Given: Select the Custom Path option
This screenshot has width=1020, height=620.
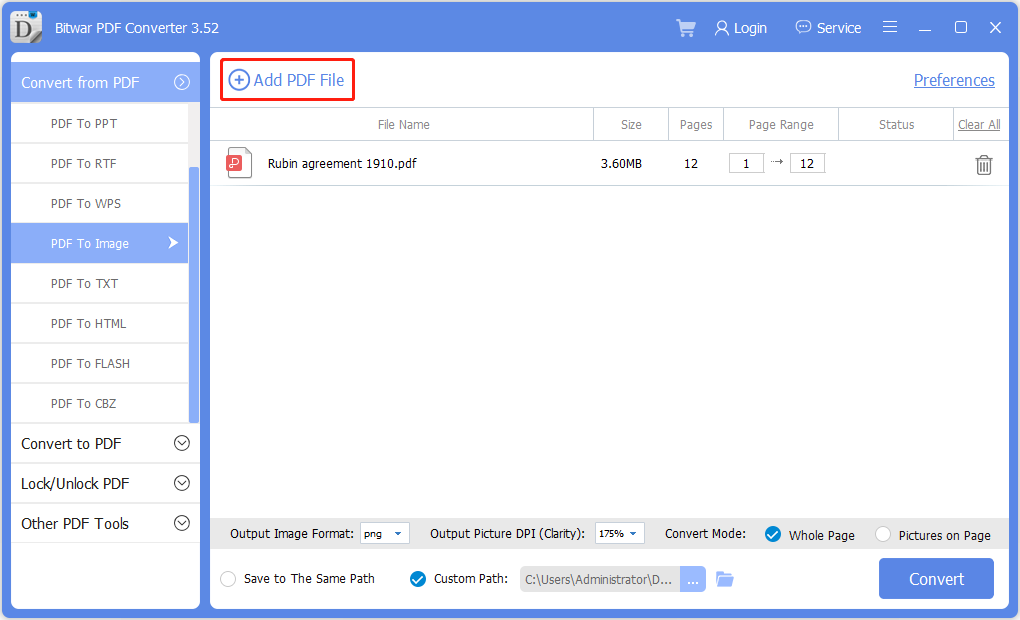Looking at the screenshot, I should 418,579.
